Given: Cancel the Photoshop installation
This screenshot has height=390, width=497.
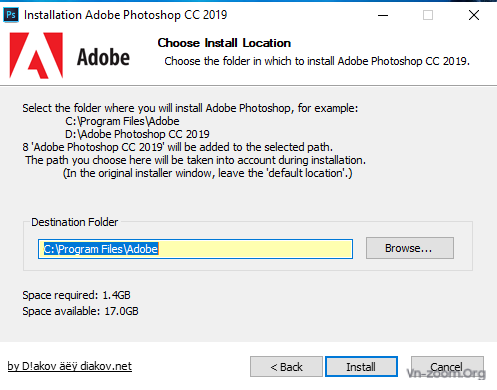Looking at the screenshot, I should pos(447,367).
